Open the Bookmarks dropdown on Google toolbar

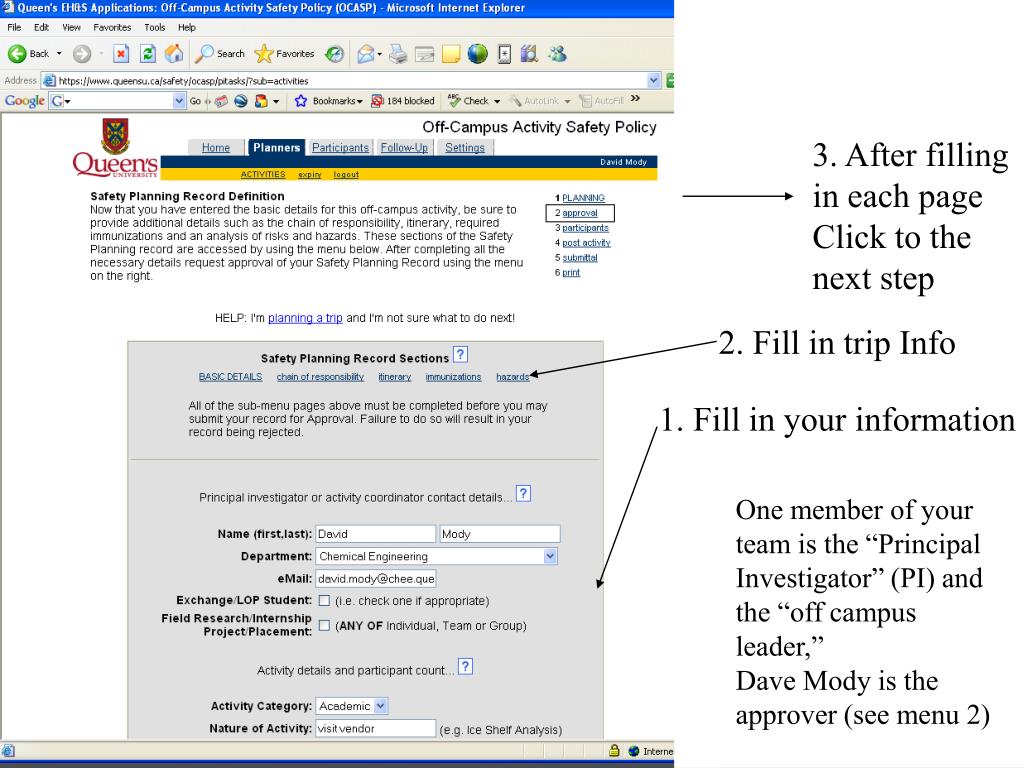coord(360,101)
